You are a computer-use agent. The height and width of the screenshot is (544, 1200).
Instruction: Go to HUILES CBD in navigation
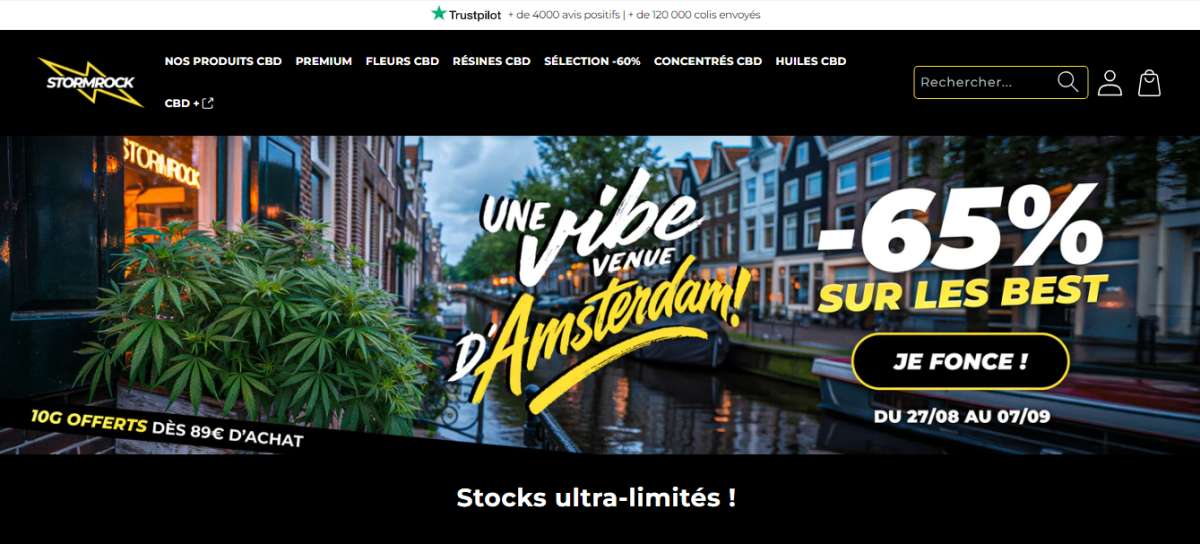pos(811,61)
